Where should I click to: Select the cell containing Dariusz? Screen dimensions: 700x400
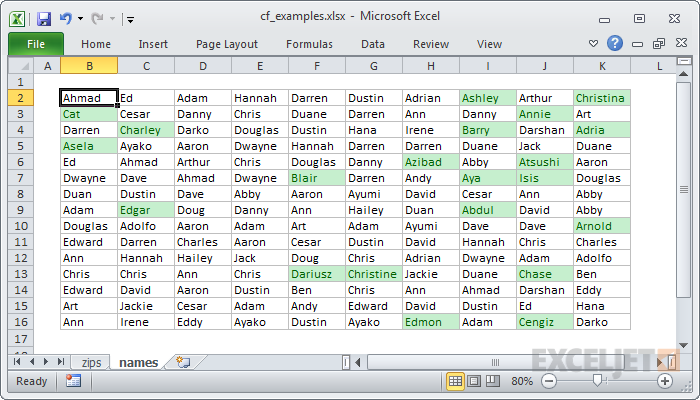pos(317,274)
